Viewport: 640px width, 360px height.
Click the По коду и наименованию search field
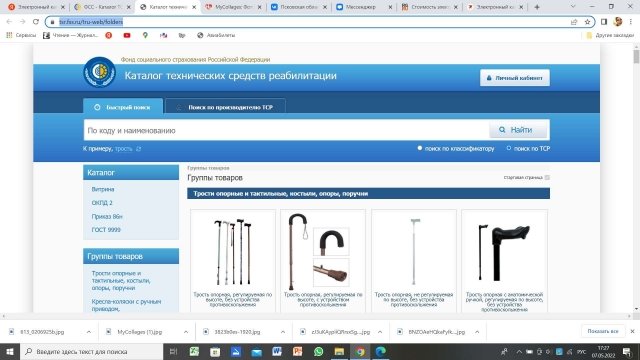pos(286,130)
